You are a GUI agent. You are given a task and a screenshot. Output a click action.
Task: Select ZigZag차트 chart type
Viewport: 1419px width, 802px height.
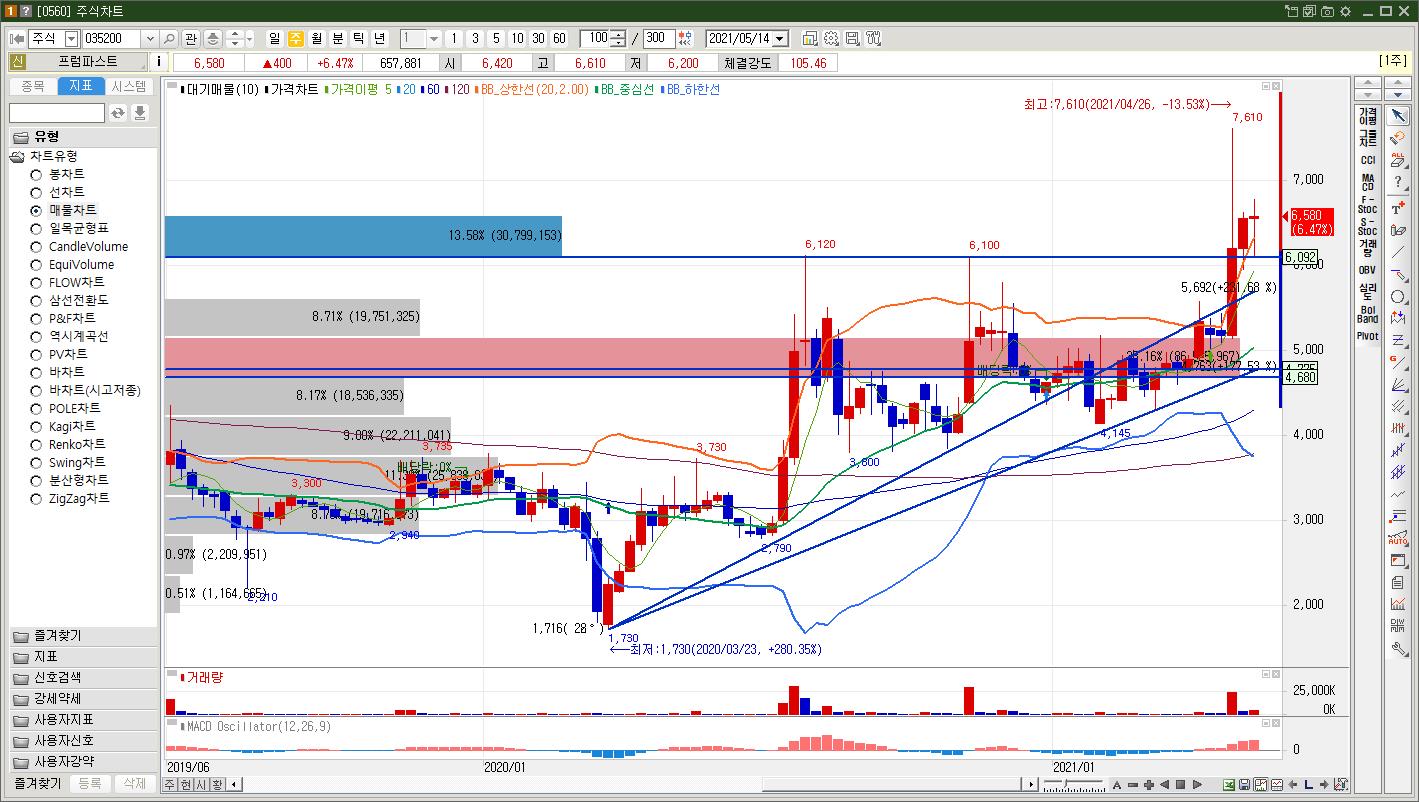pos(69,498)
